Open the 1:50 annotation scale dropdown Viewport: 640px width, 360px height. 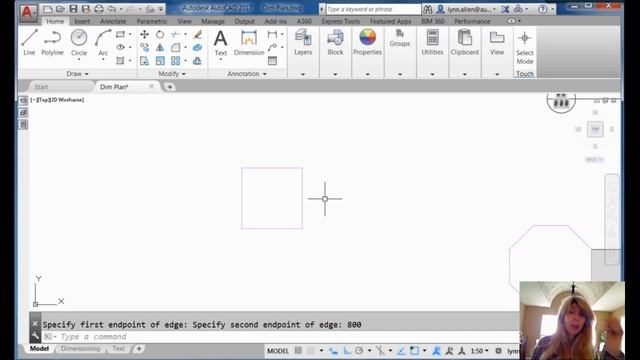point(479,351)
